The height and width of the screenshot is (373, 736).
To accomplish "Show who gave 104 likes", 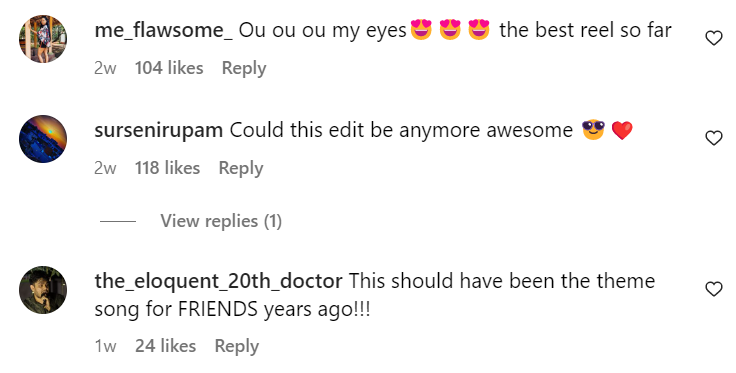I will (169, 68).
